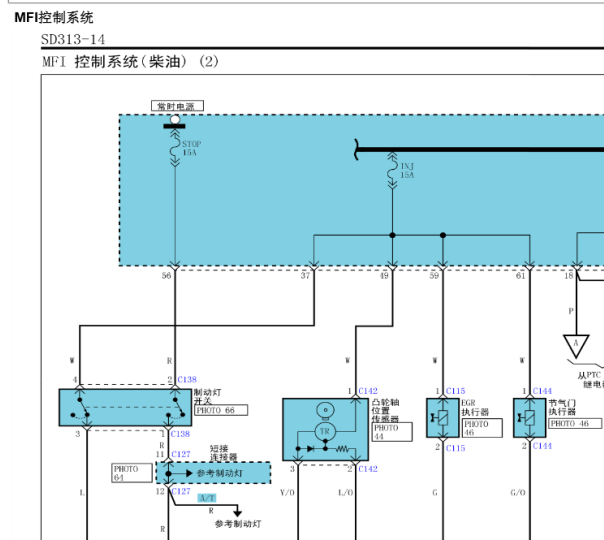Open the C144 connector link at pin 2
The height and width of the screenshot is (540, 604).
pos(542,446)
